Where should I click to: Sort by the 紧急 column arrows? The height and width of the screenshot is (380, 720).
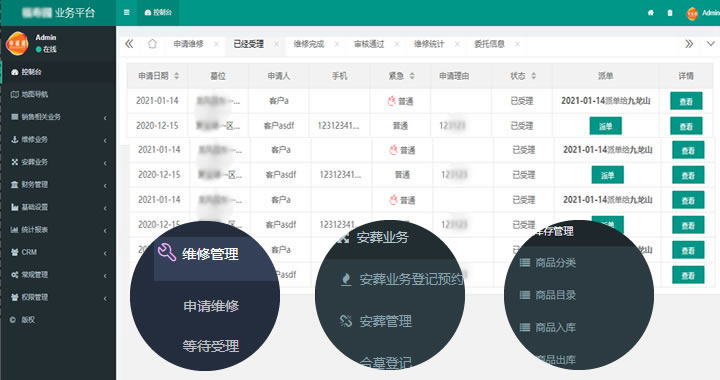tap(412, 76)
